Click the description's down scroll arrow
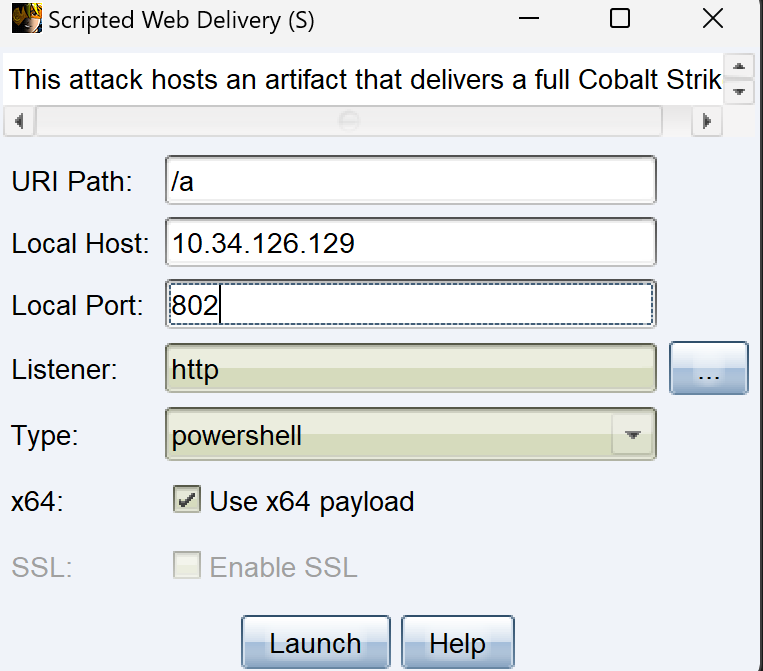763x671 pixels. click(739, 91)
